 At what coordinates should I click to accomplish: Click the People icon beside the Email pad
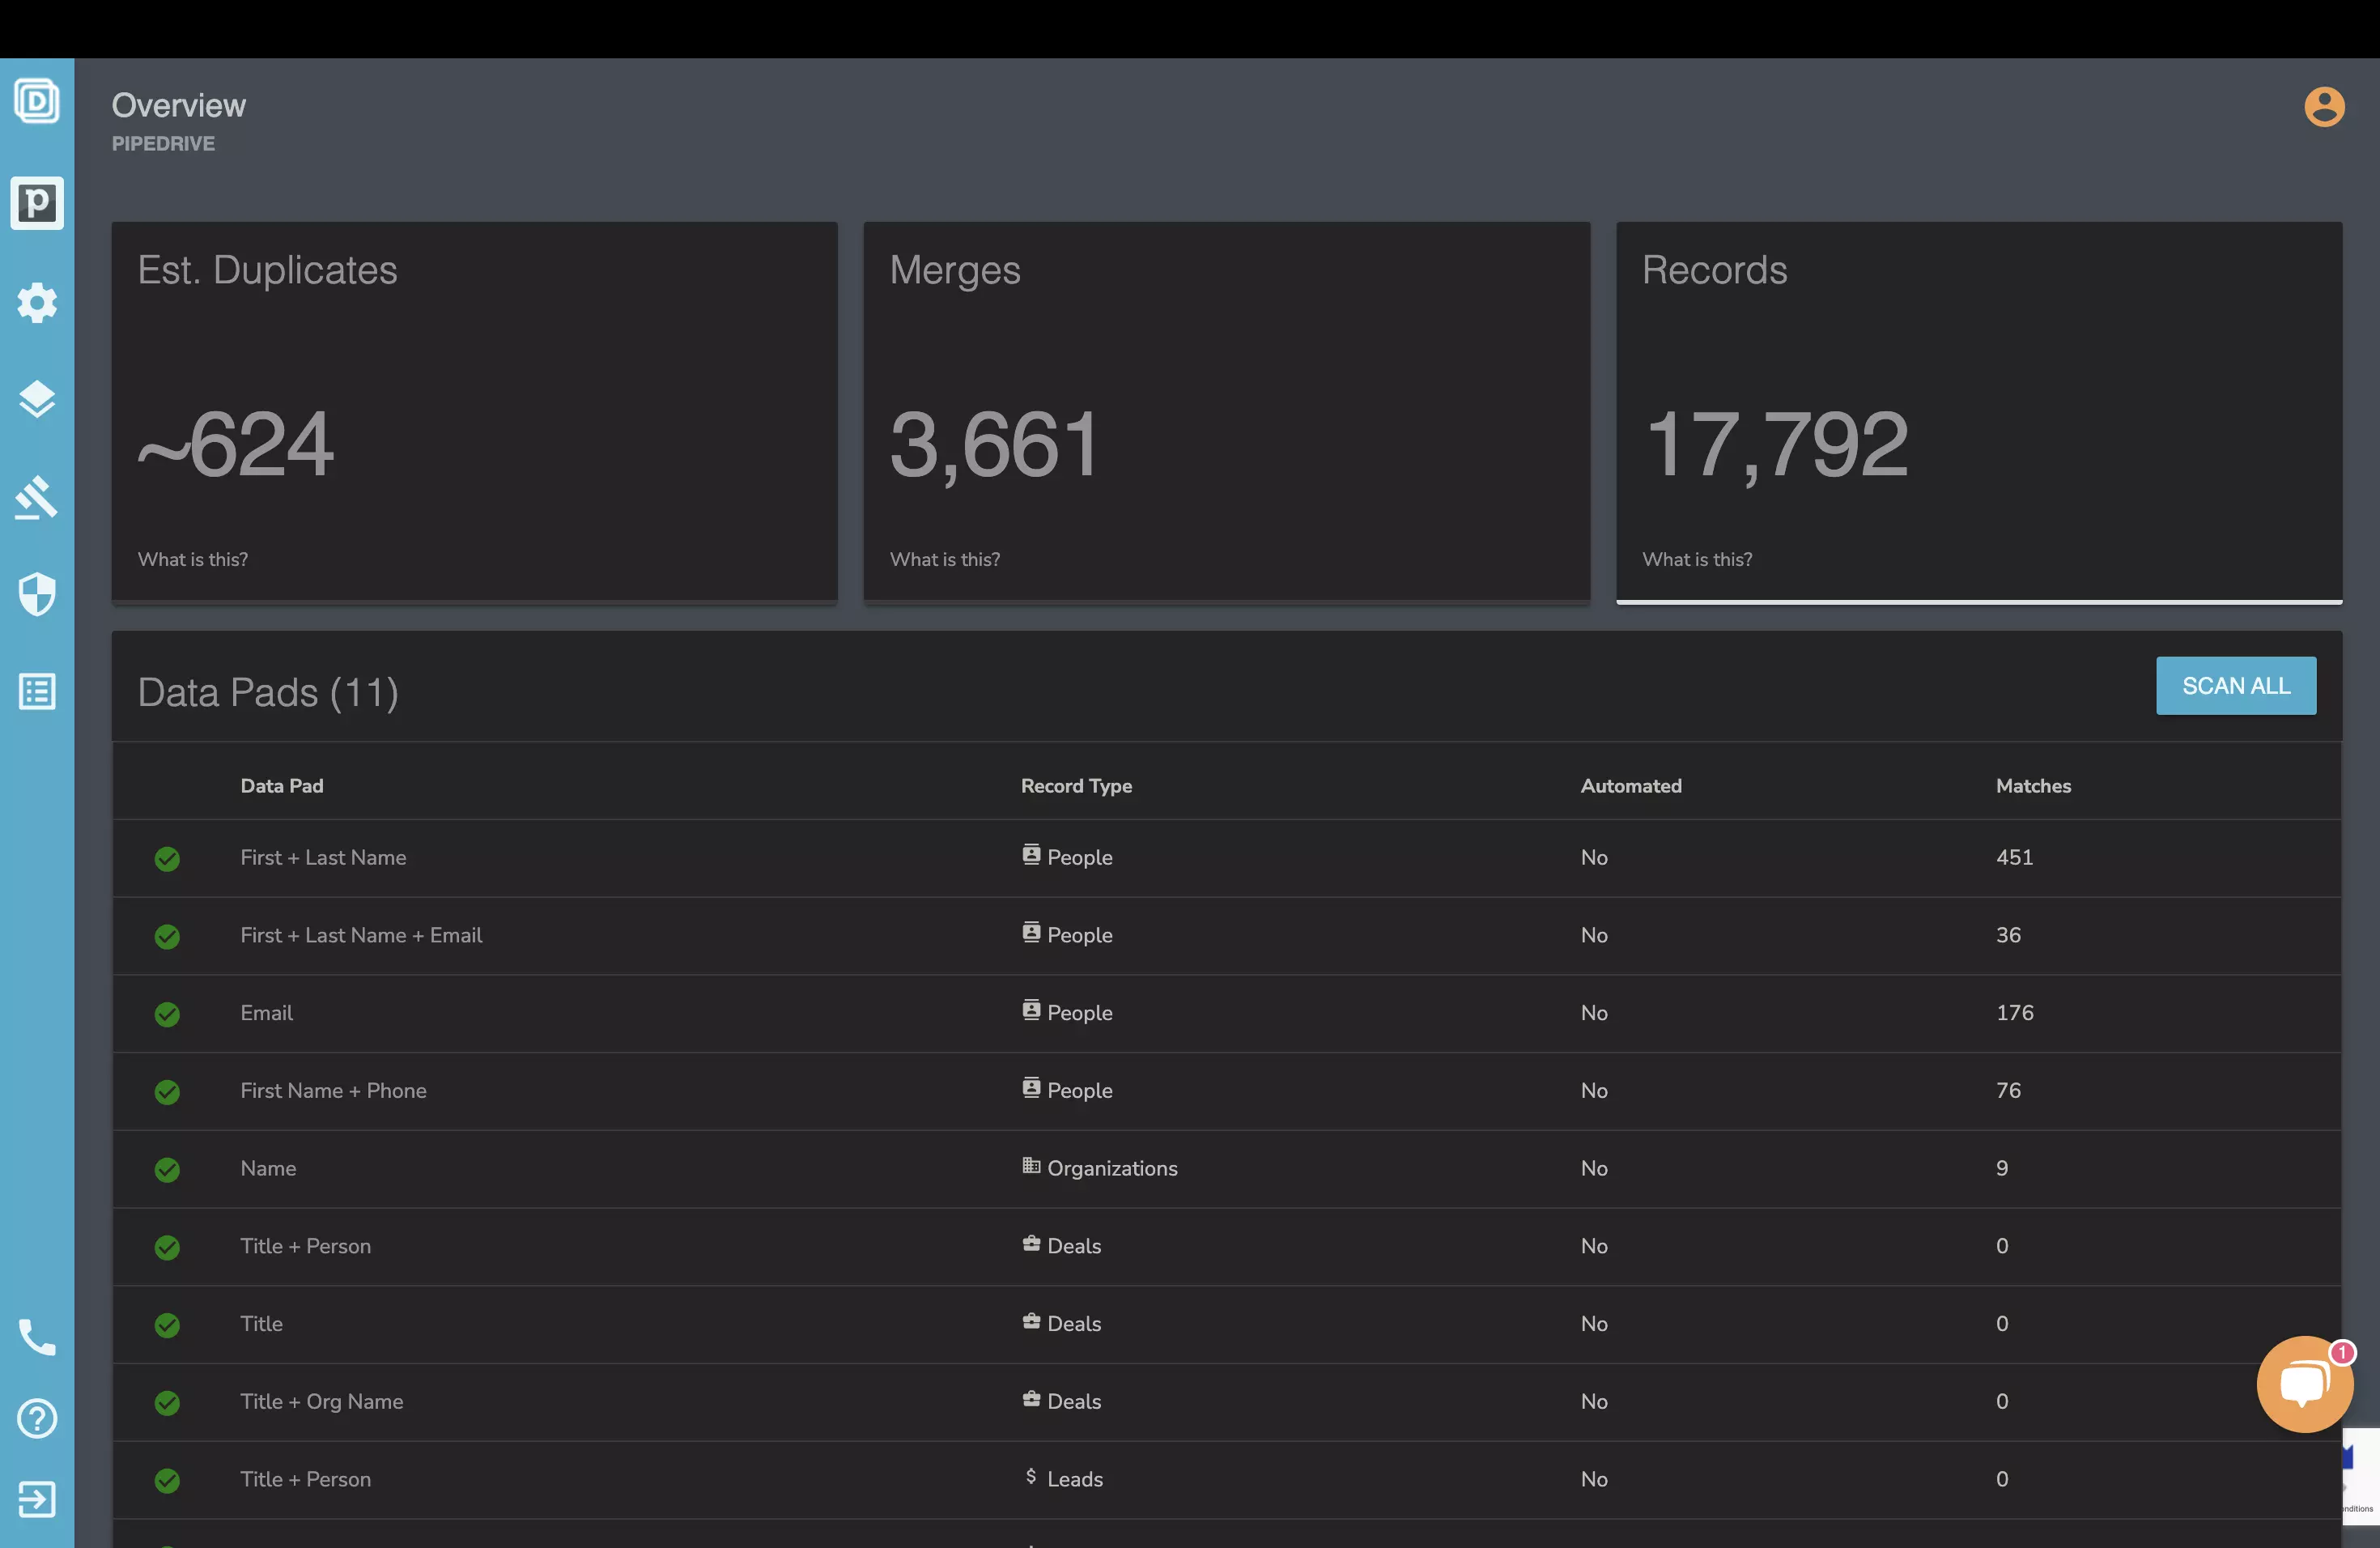tap(1031, 1011)
